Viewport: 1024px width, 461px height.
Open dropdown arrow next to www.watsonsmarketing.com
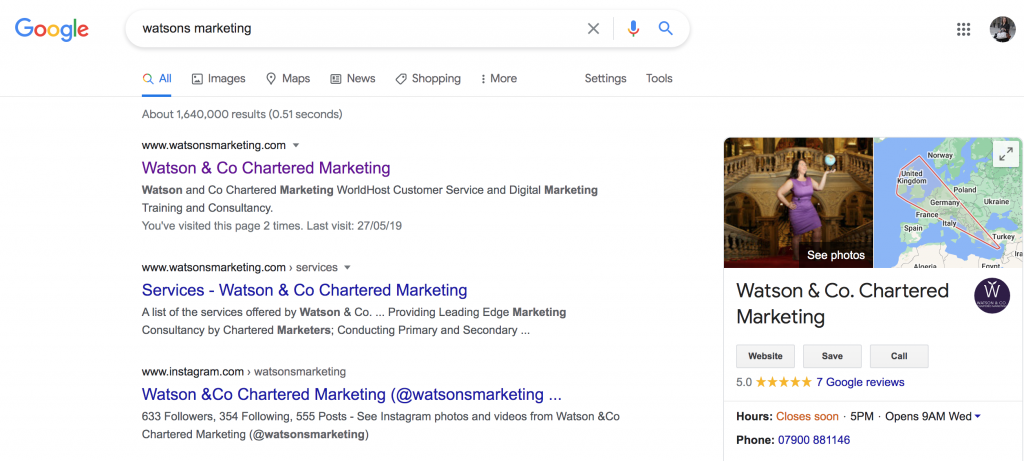click(x=296, y=145)
